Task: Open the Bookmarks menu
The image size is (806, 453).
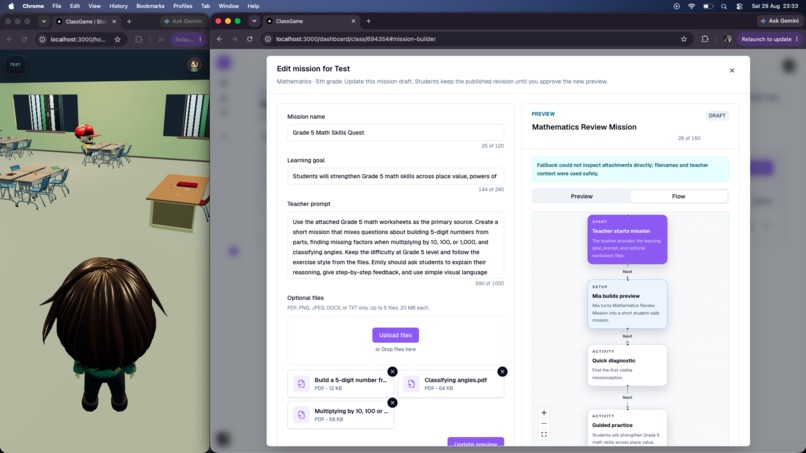Action: (x=150, y=6)
